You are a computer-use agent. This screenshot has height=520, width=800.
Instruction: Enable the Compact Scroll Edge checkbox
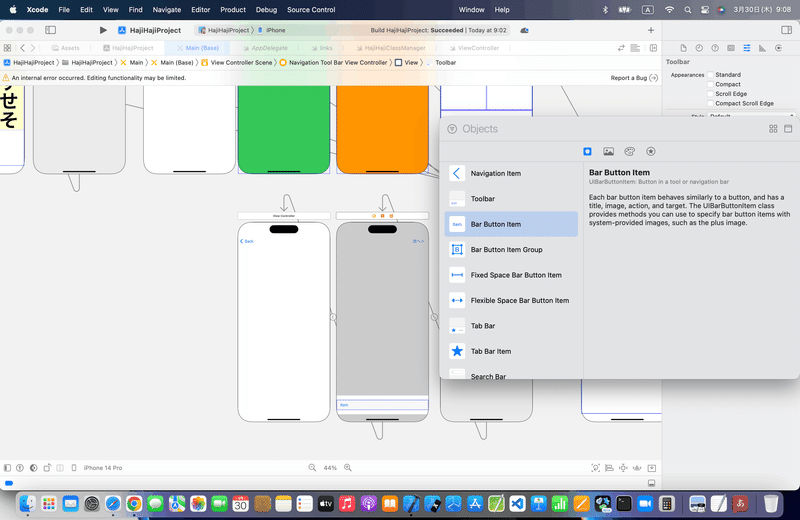click(710, 104)
